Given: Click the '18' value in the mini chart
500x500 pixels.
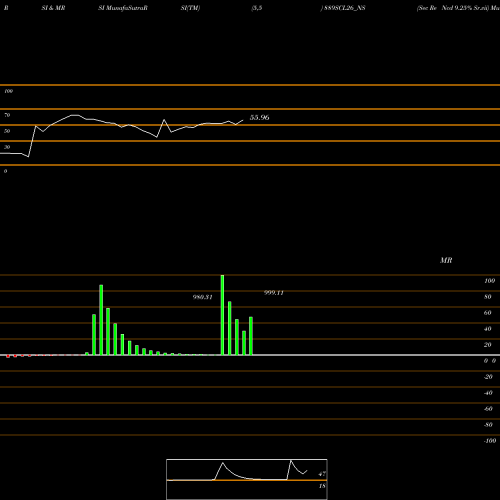Looking at the screenshot, I should click(x=322, y=486).
